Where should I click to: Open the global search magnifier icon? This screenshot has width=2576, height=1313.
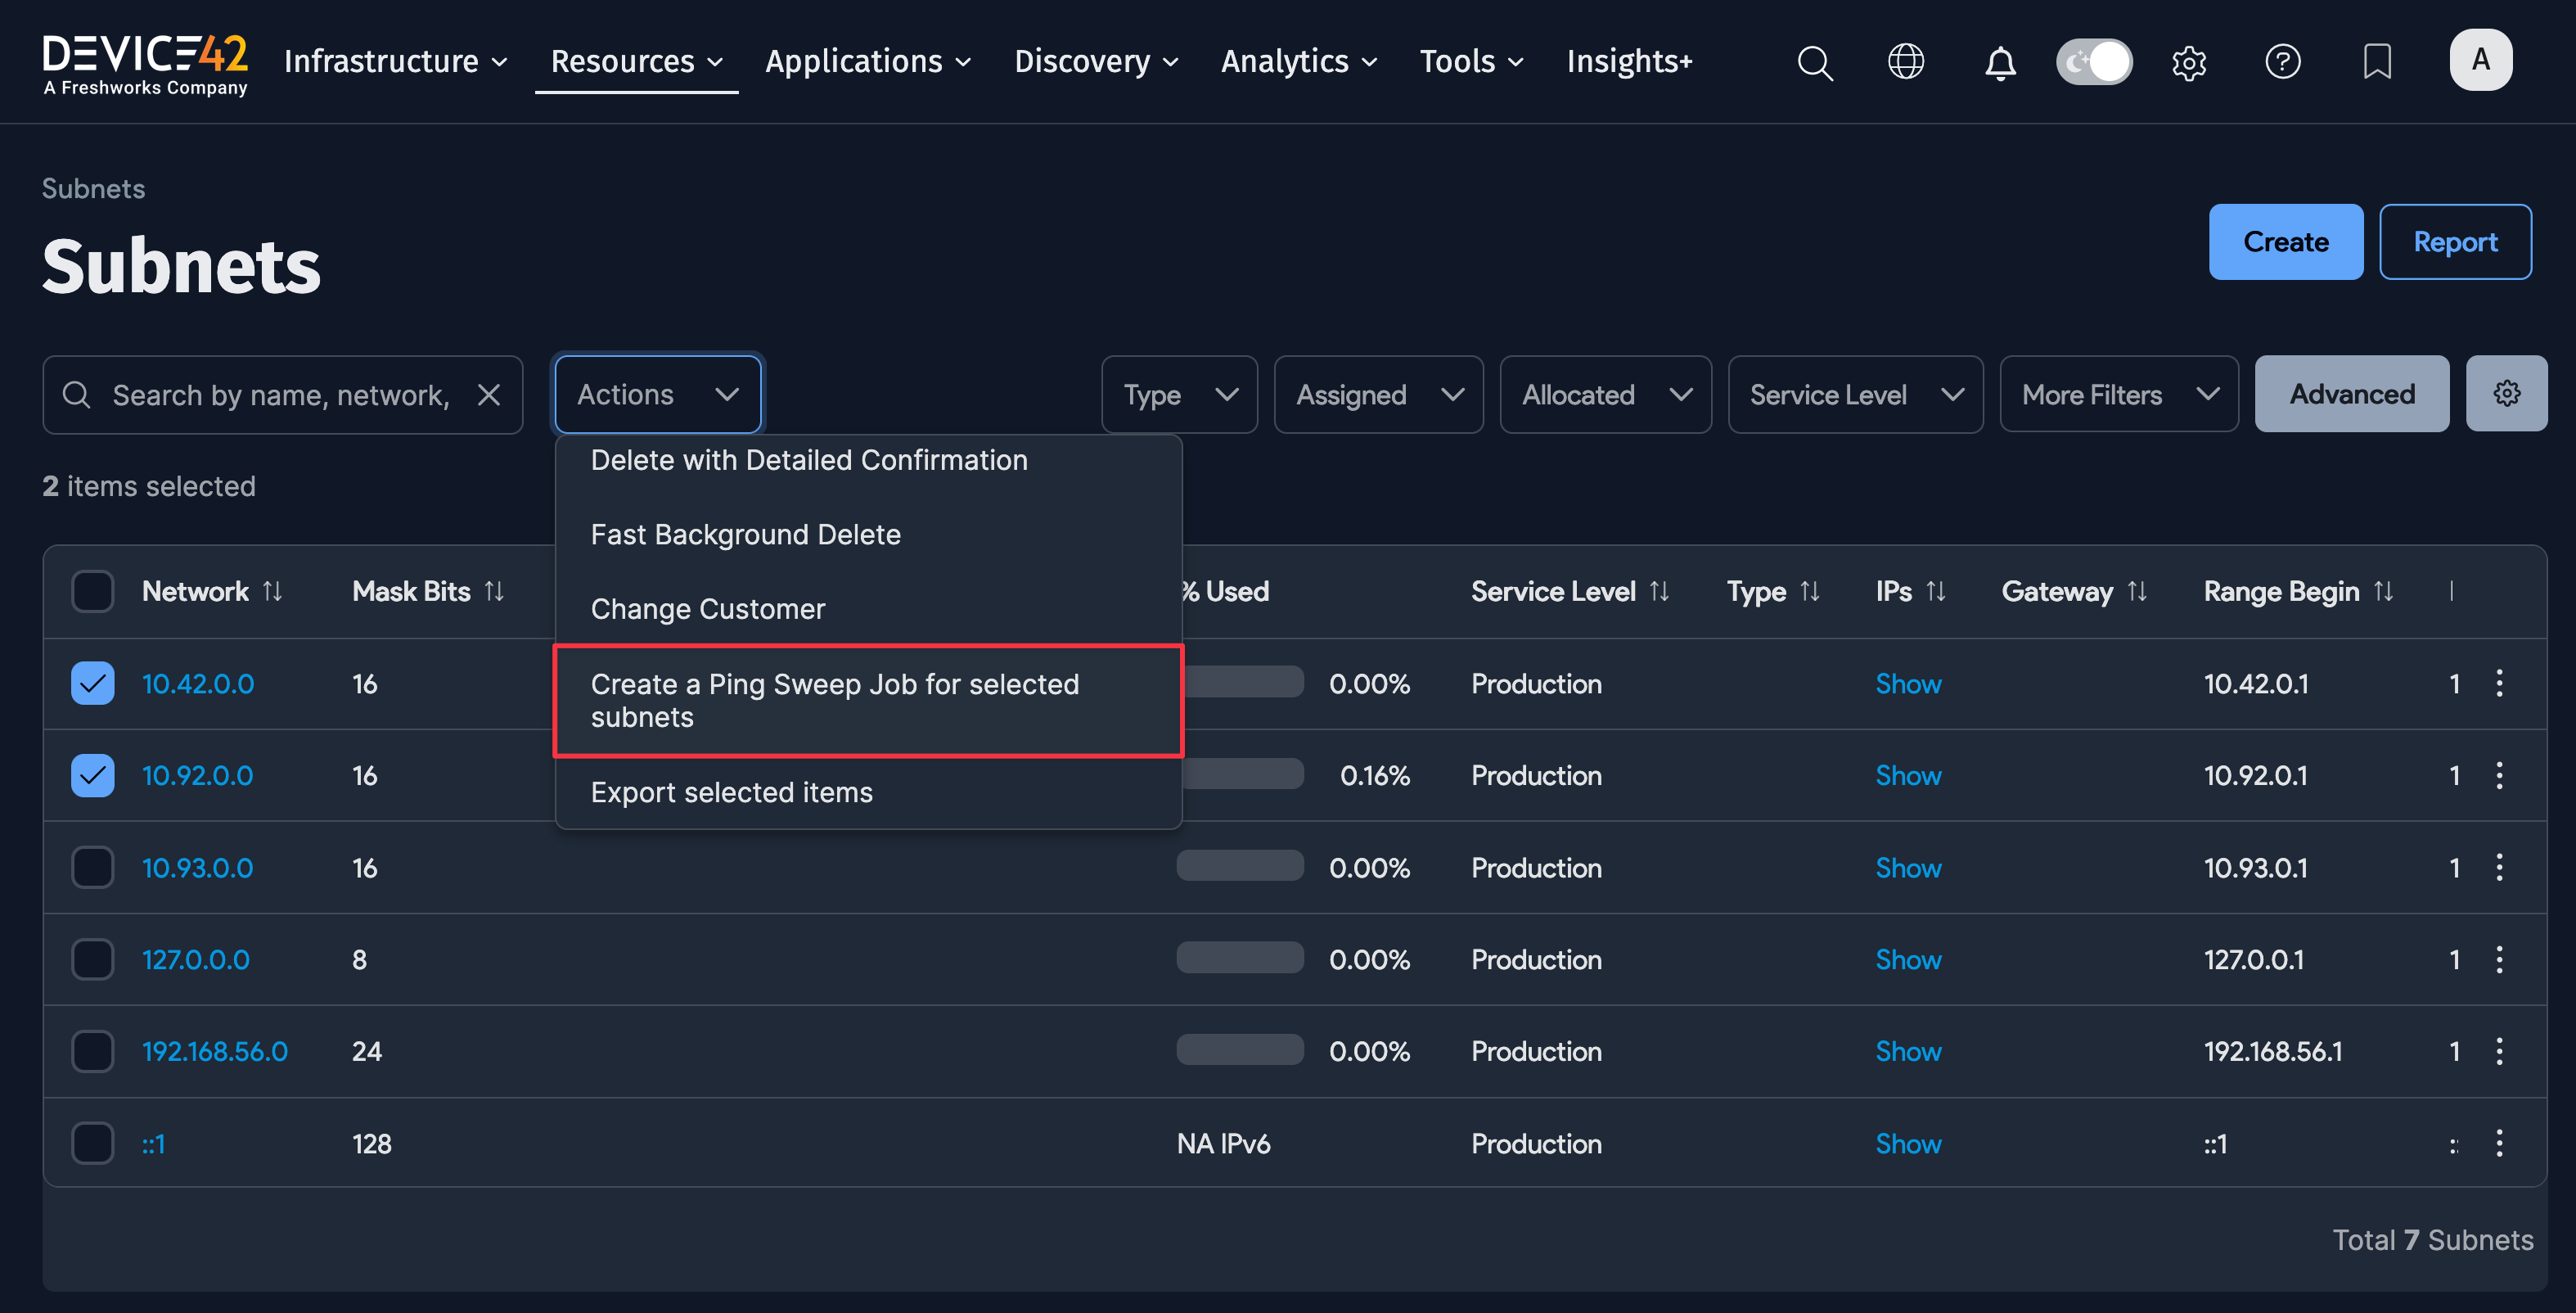tap(1814, 62)
